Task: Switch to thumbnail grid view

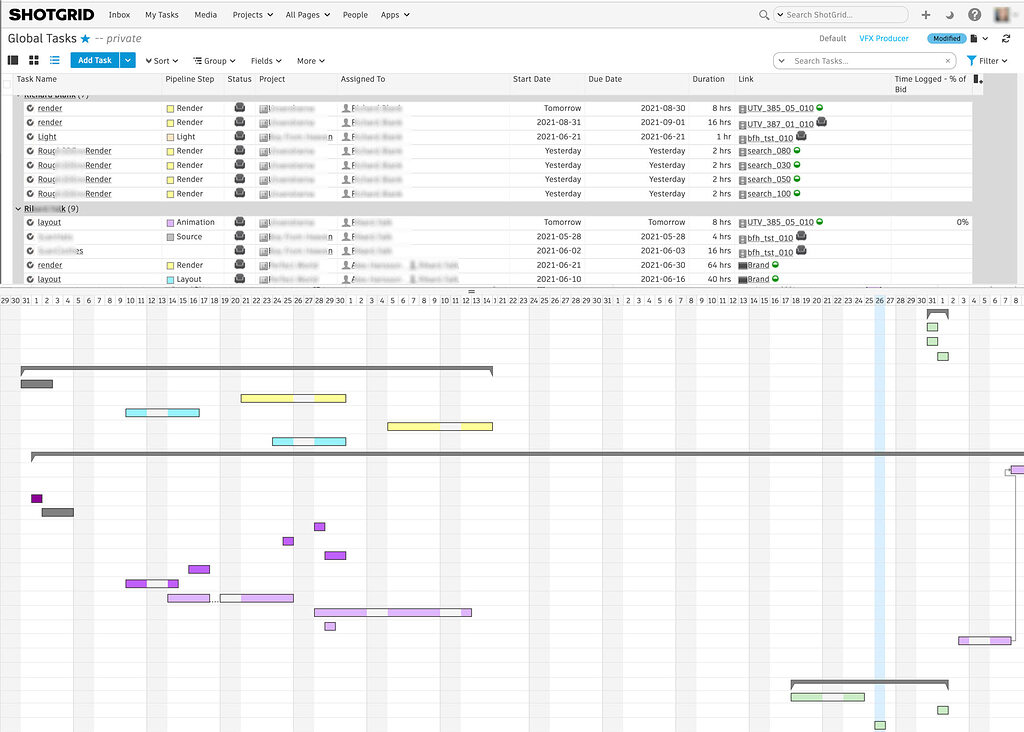Action: click(x=32, y=60)
